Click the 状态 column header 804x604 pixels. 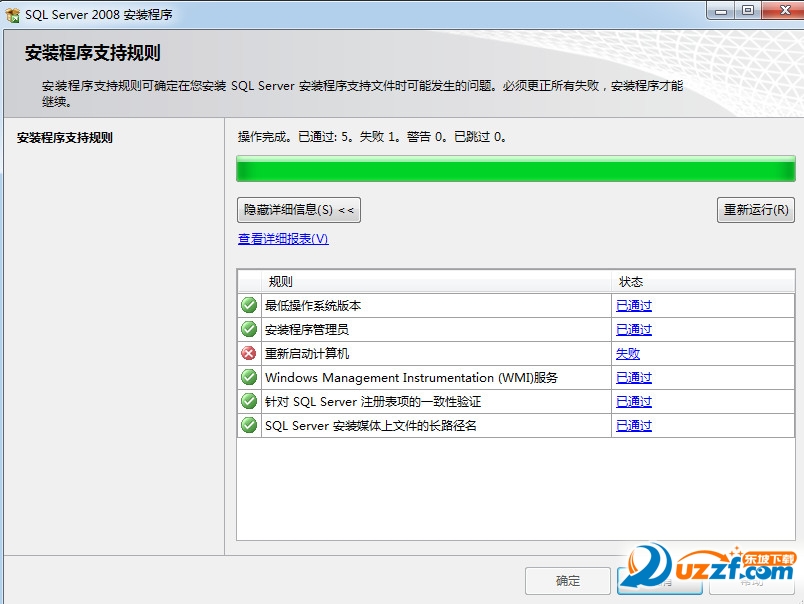(703, 281)
